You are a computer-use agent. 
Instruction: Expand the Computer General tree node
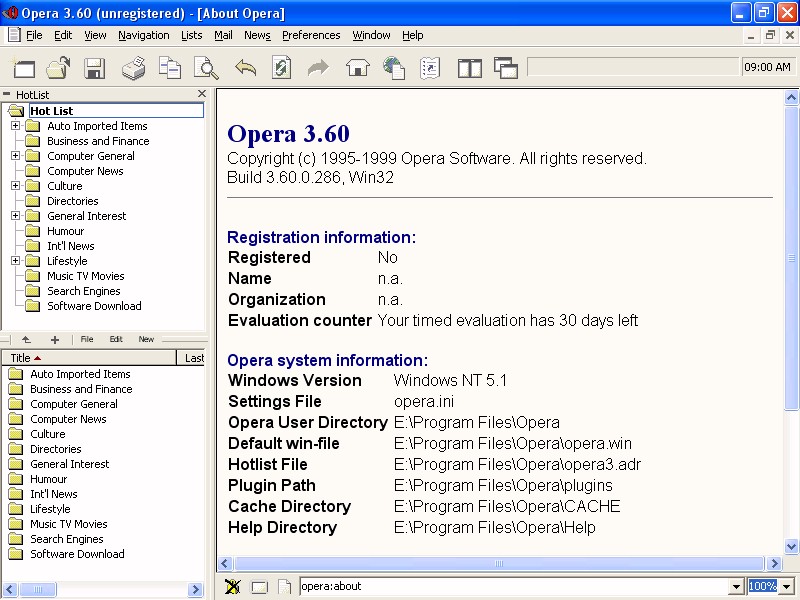click(x=16, y=156)
